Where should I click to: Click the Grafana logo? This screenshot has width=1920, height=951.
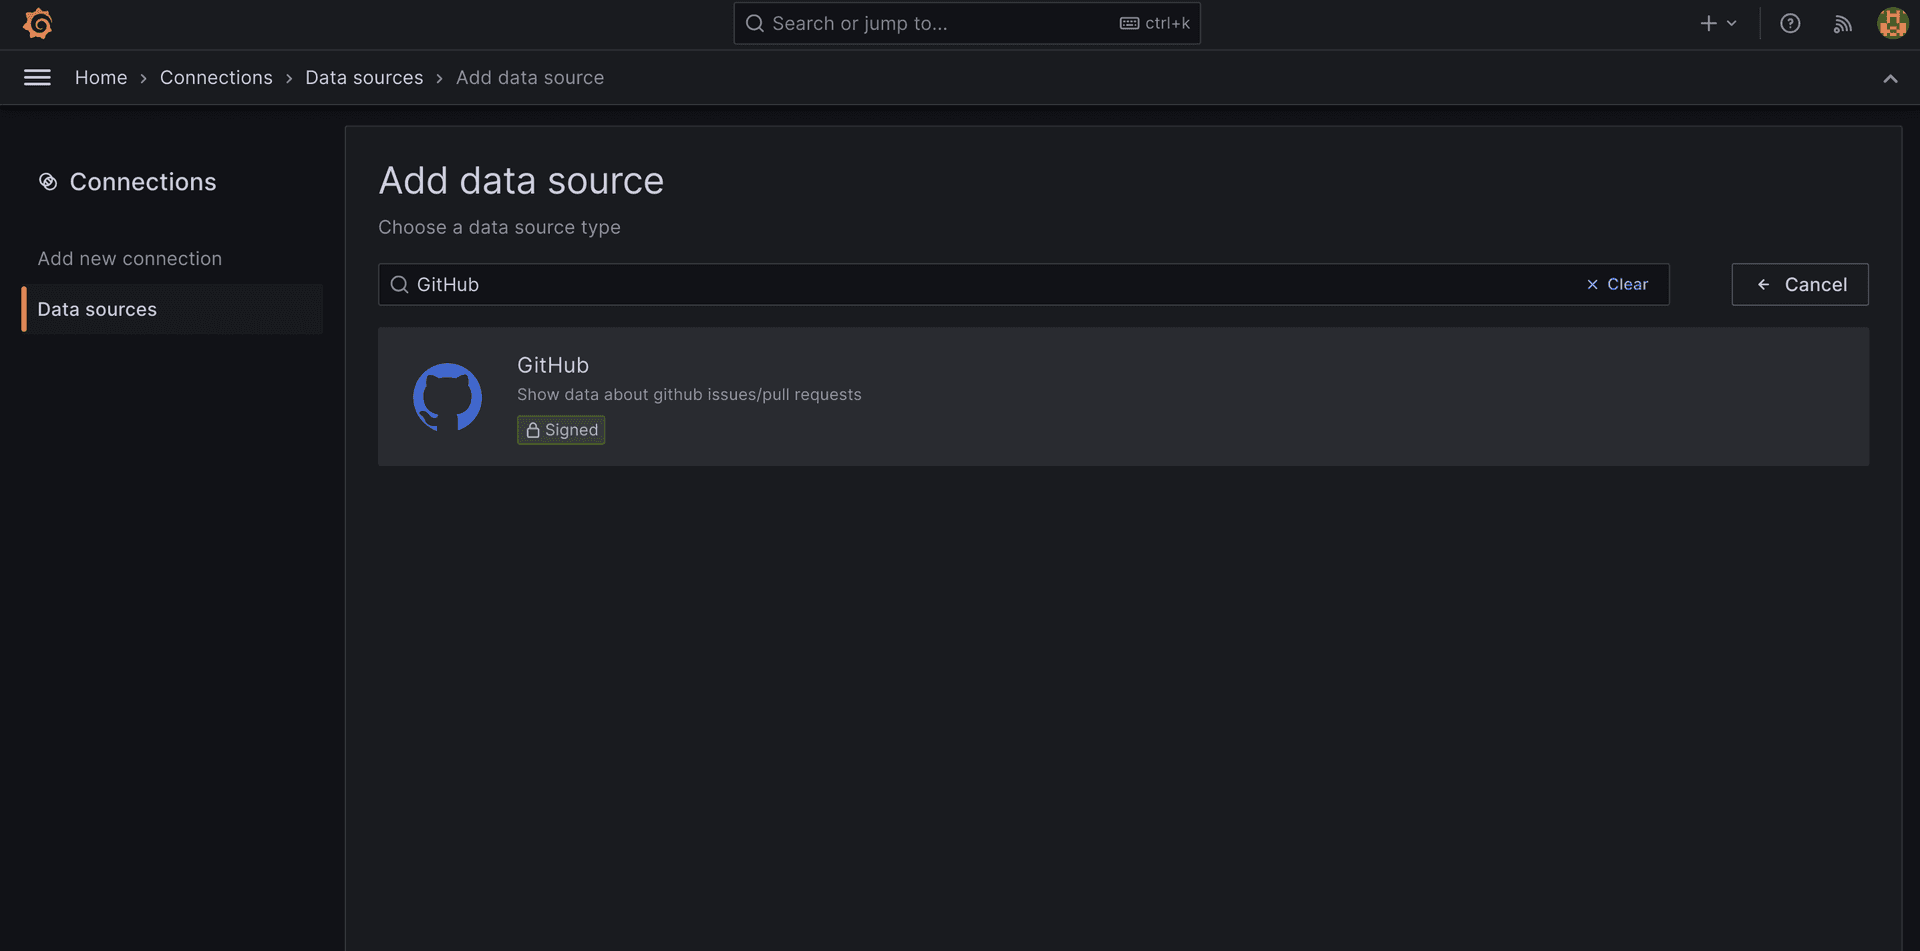pos(38,23)
